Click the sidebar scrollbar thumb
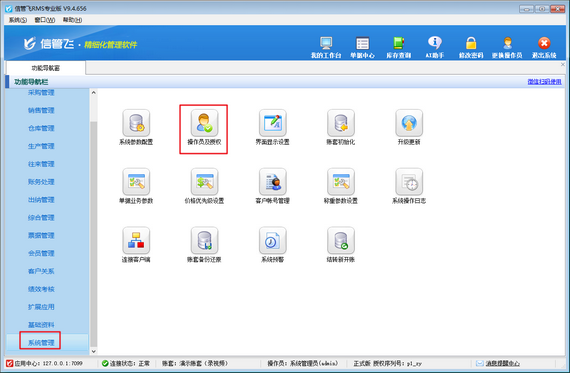This screenshot has width=570, height=373. click(x=93, y=234)
